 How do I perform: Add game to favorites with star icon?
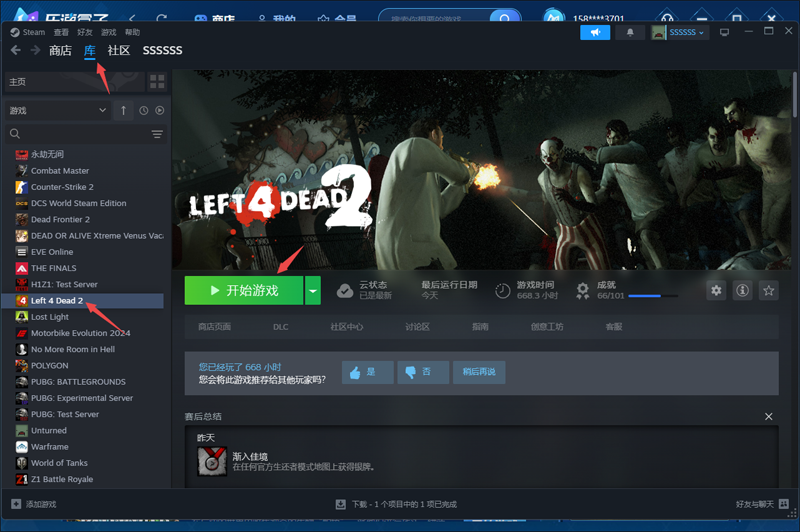[768, 290]
